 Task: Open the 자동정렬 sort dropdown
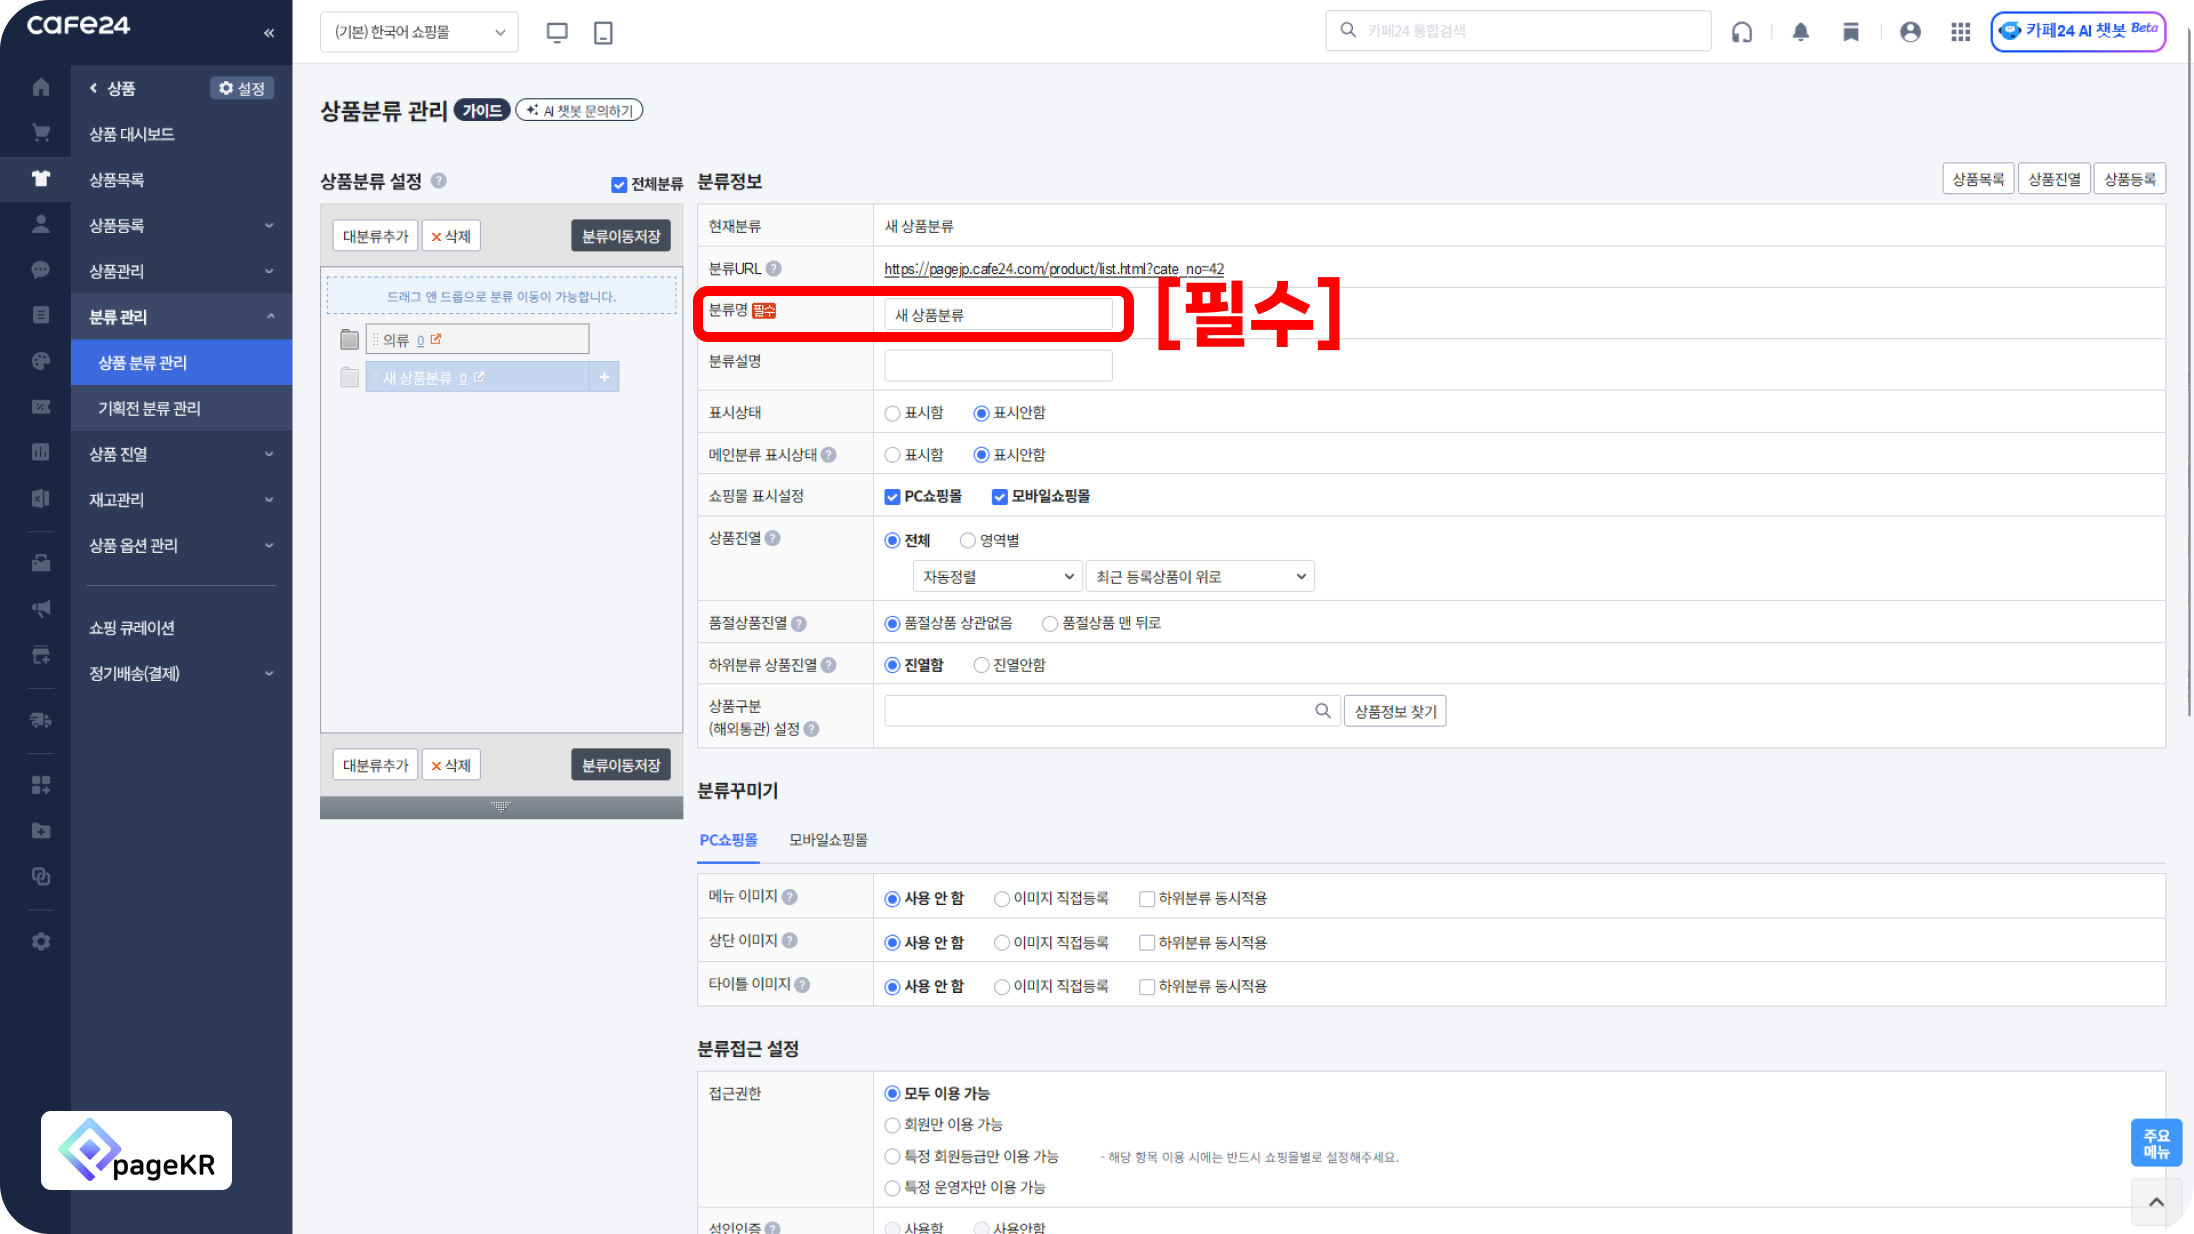(x=997, y=576)
